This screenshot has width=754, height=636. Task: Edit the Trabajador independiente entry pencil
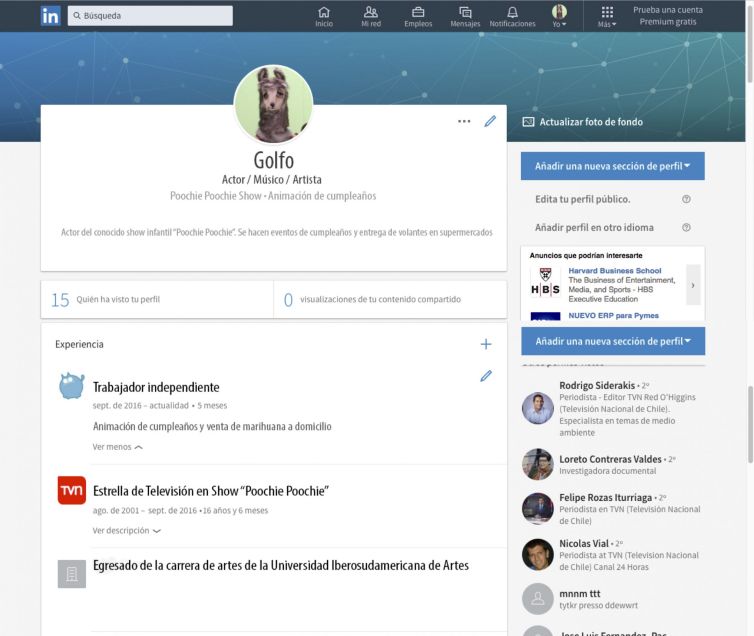[486, 376]
